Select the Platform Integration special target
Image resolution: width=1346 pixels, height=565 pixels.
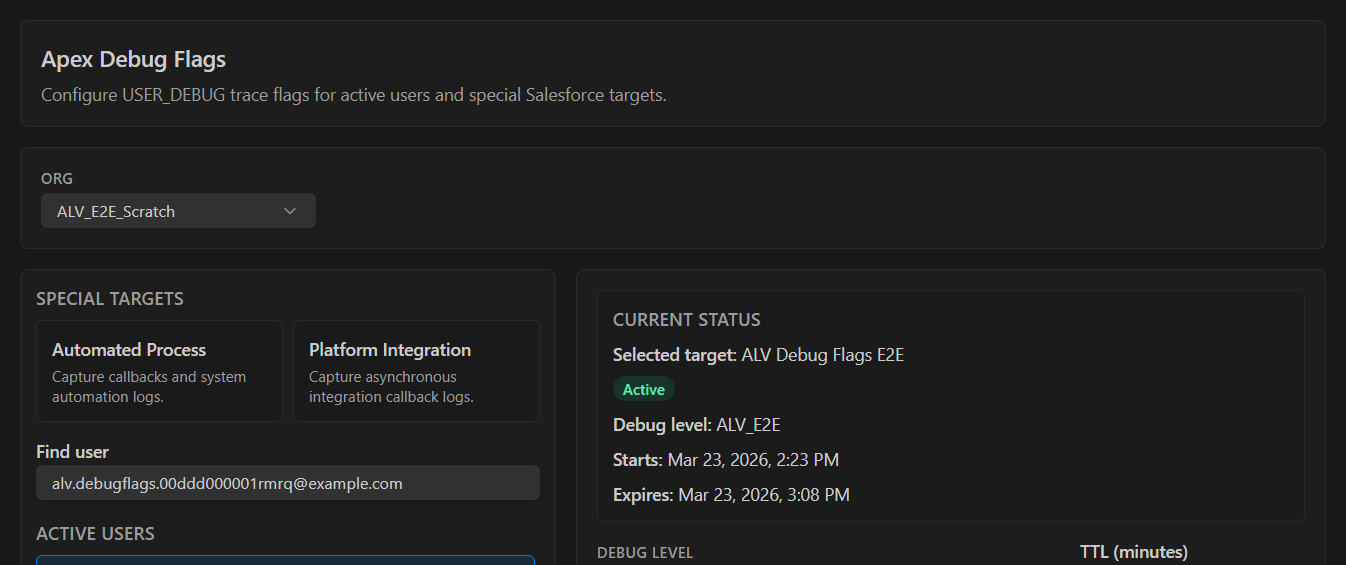pyautogui.click(x=416, y=371)
